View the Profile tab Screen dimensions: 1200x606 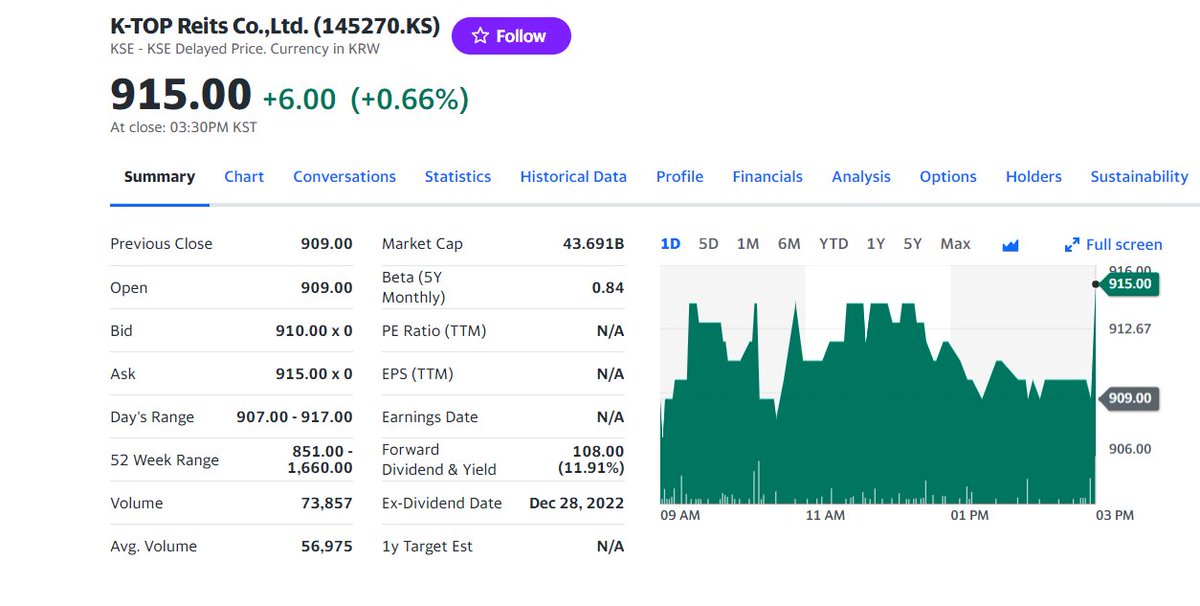pyautogui.click(x=680, y=177)
